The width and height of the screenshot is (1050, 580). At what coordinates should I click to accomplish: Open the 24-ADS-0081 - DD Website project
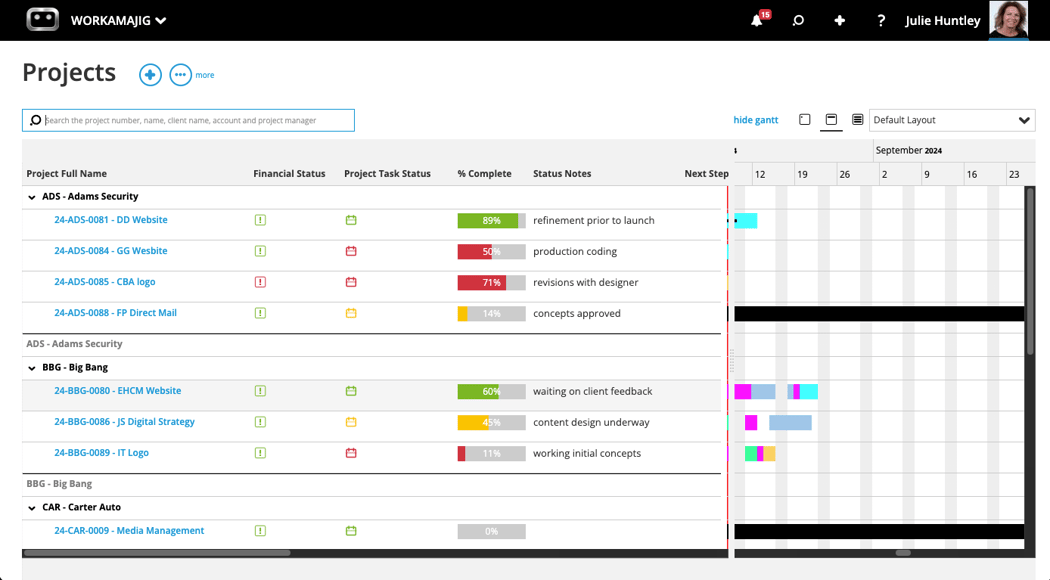coord(112,220)
